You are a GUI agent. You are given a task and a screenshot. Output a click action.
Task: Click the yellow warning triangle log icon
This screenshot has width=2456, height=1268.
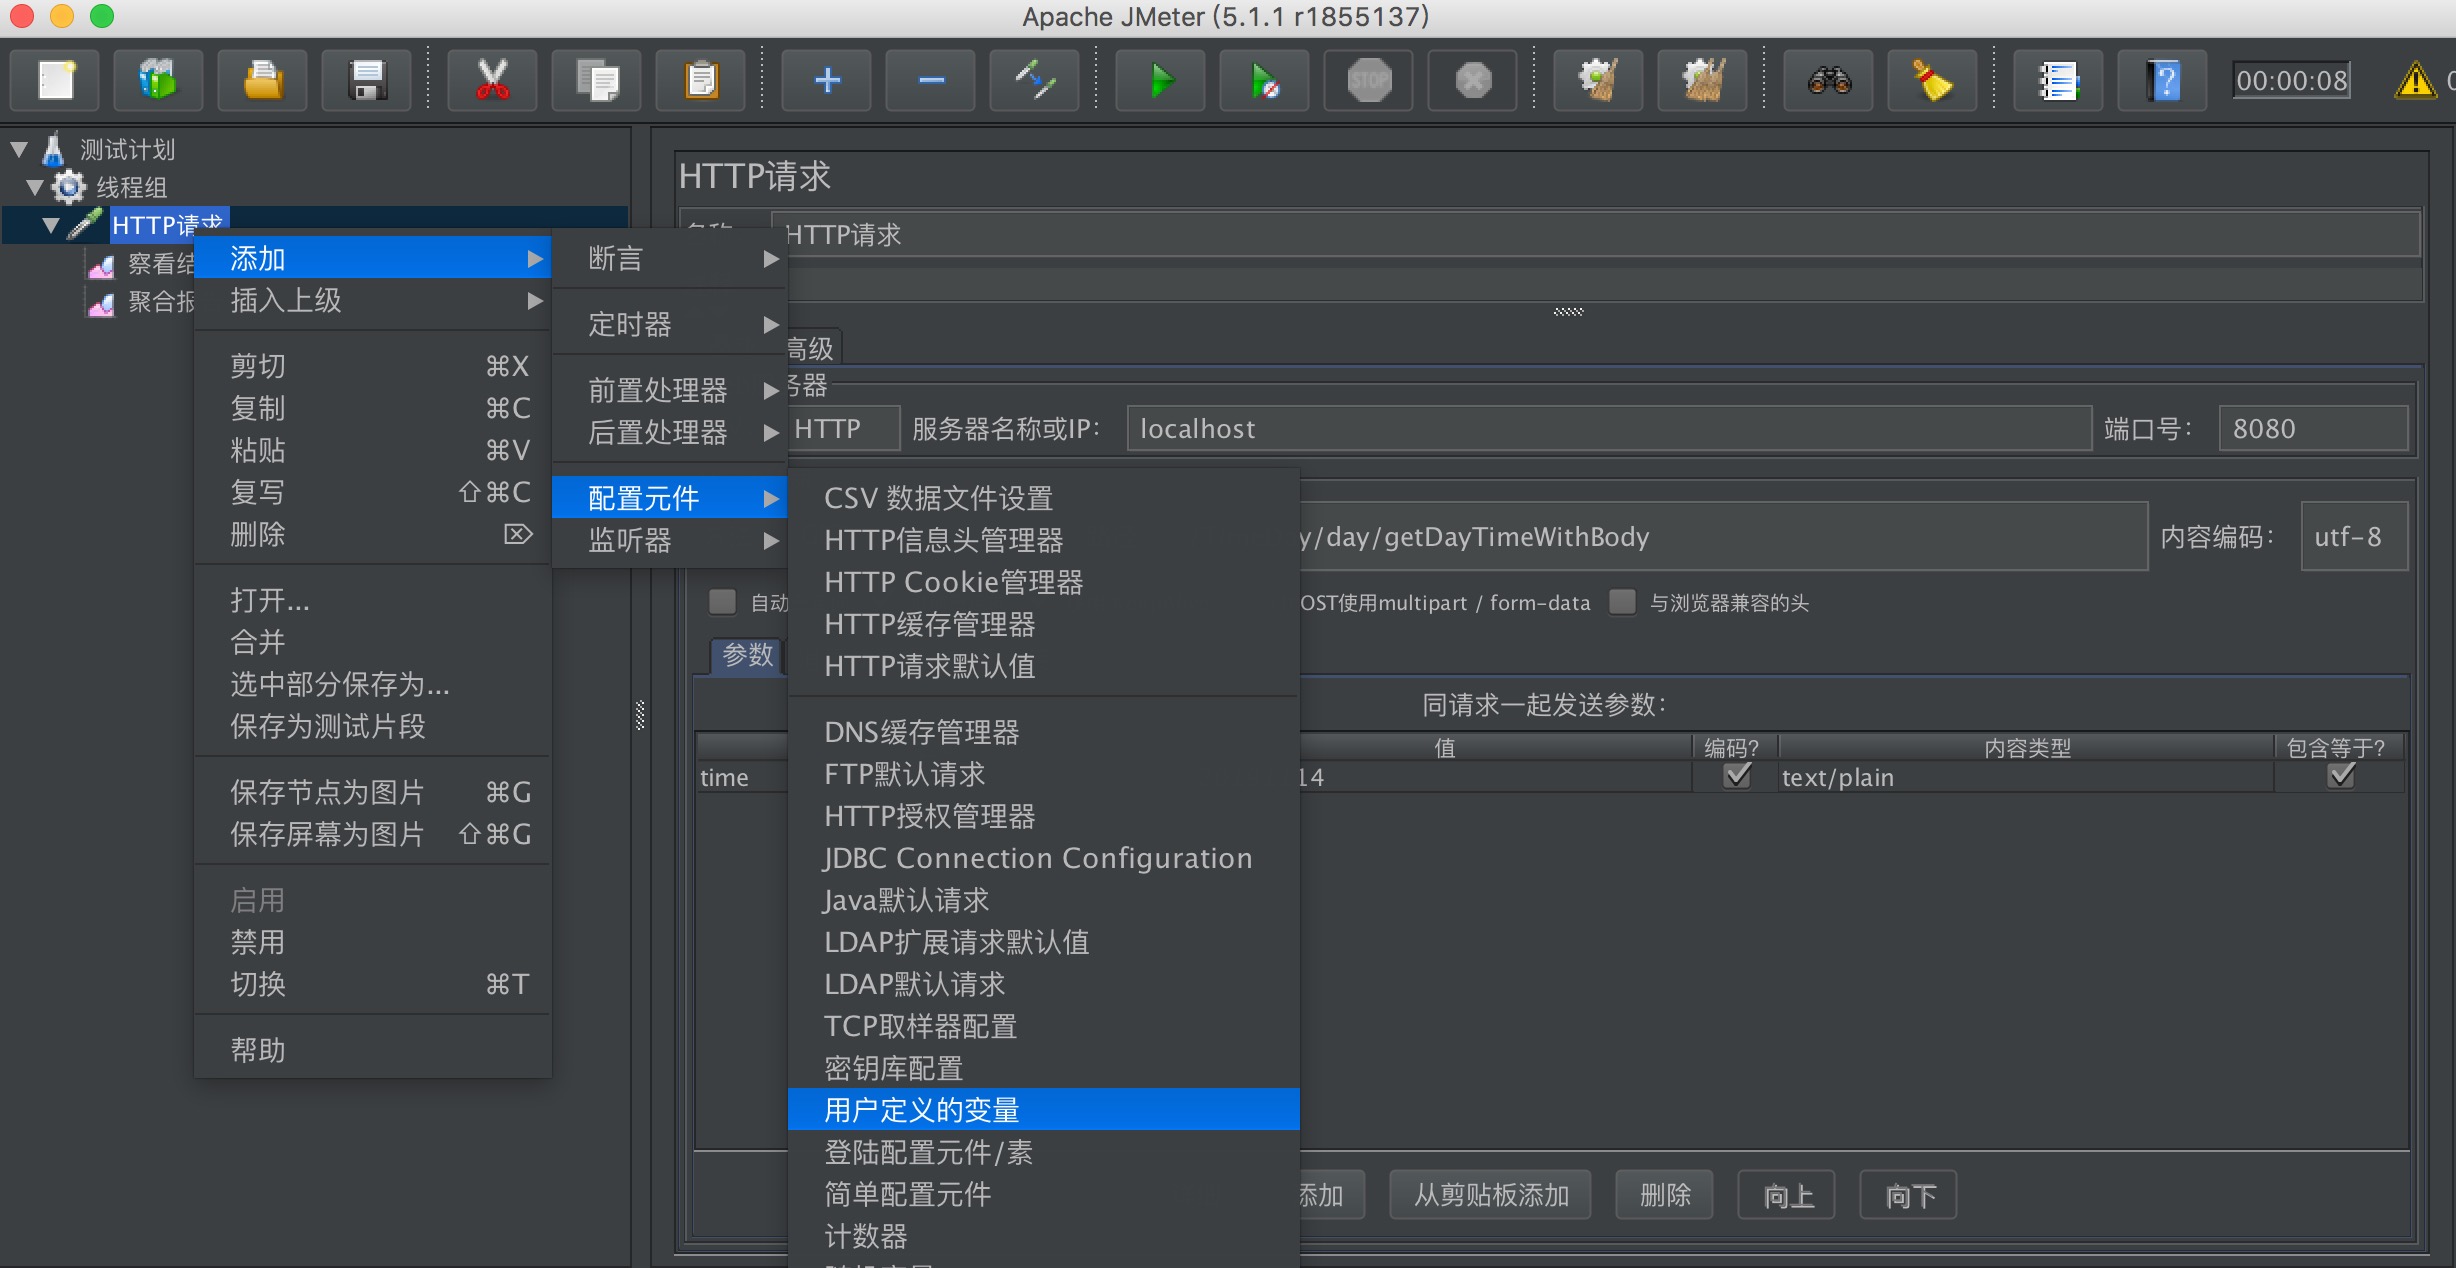click(x=2415, y=80)
